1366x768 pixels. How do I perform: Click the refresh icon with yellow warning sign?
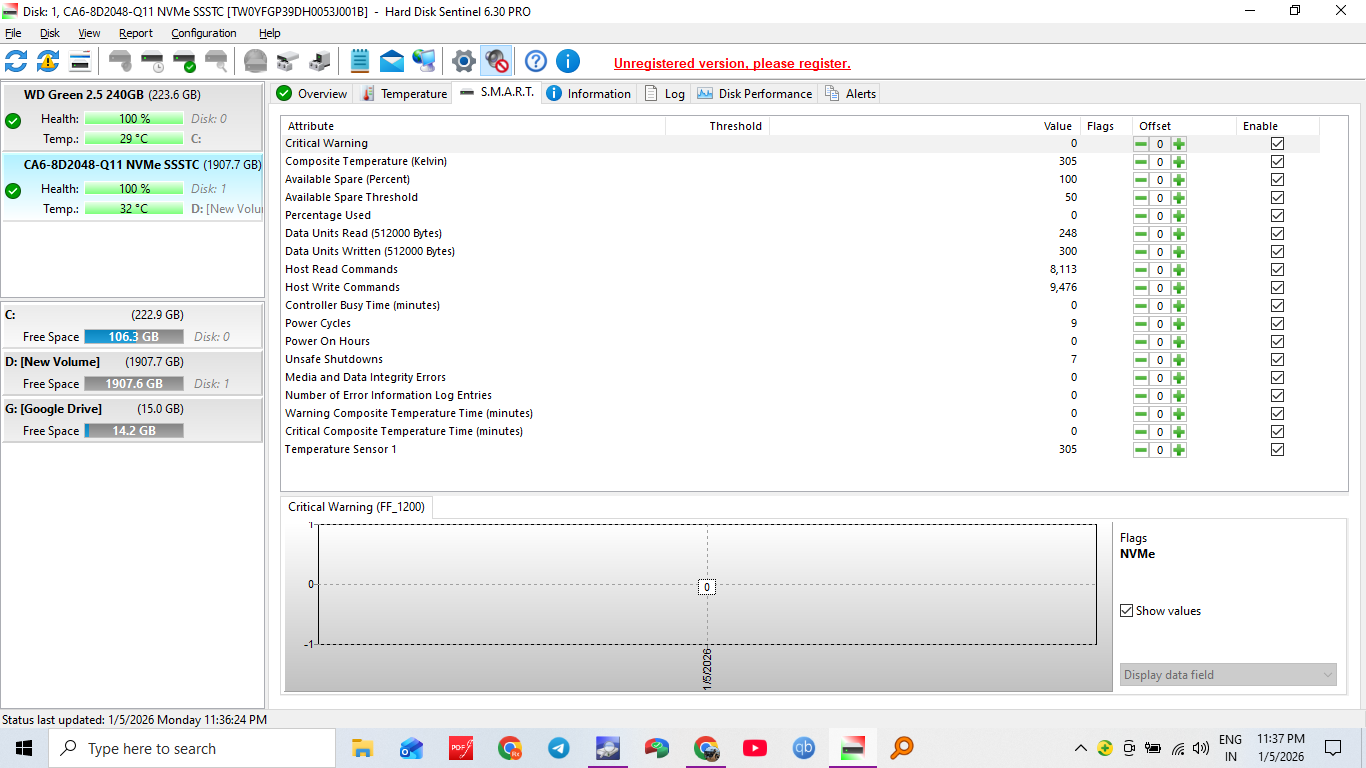click(x=48, y=61)
